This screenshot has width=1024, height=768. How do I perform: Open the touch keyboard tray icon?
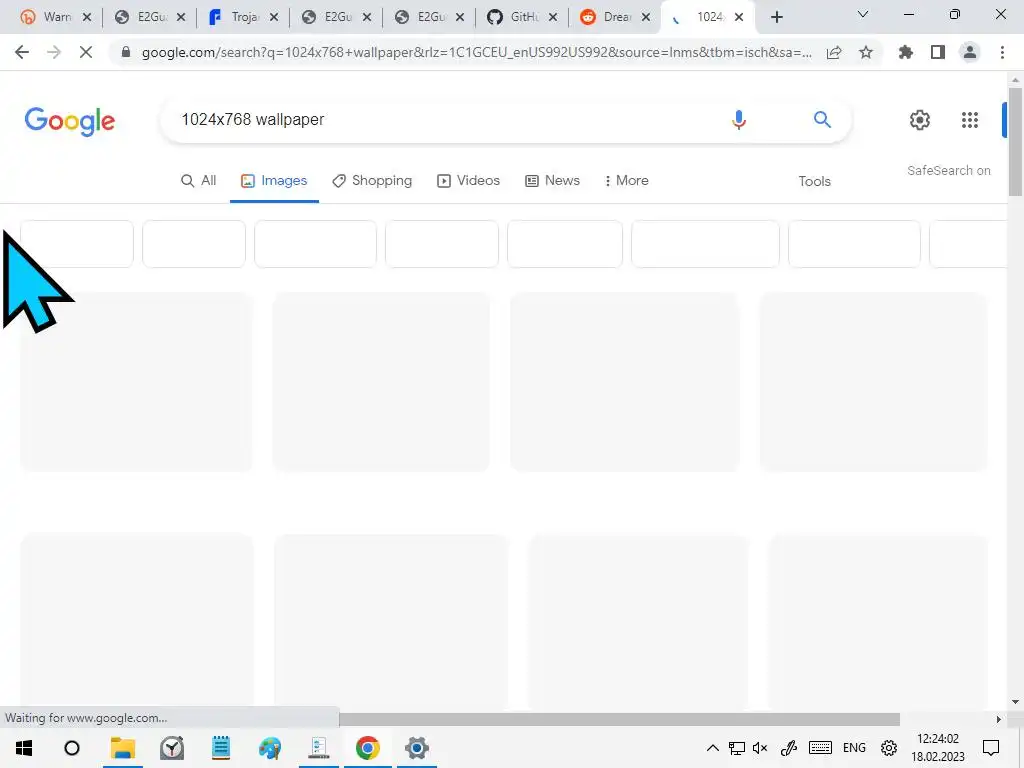(x=820, y=748)
